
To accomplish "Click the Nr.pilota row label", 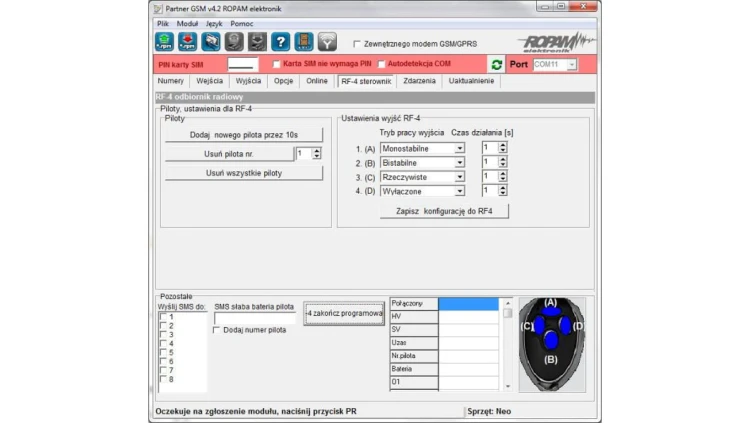I will pyautogui.click(x=414, y=356).
